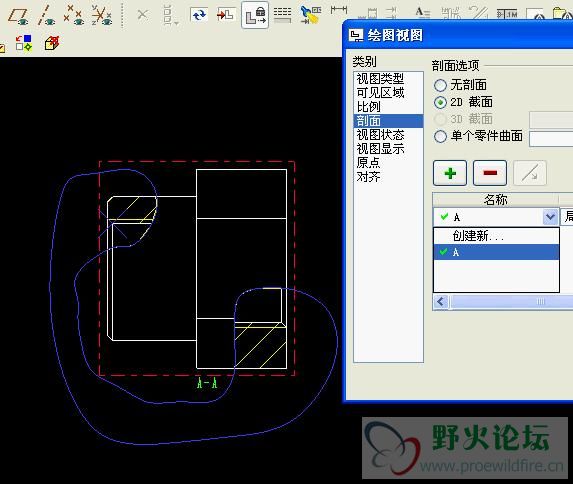Open the section name A dropdown arrow
The image size is (573, 484).
pos(550,217)
